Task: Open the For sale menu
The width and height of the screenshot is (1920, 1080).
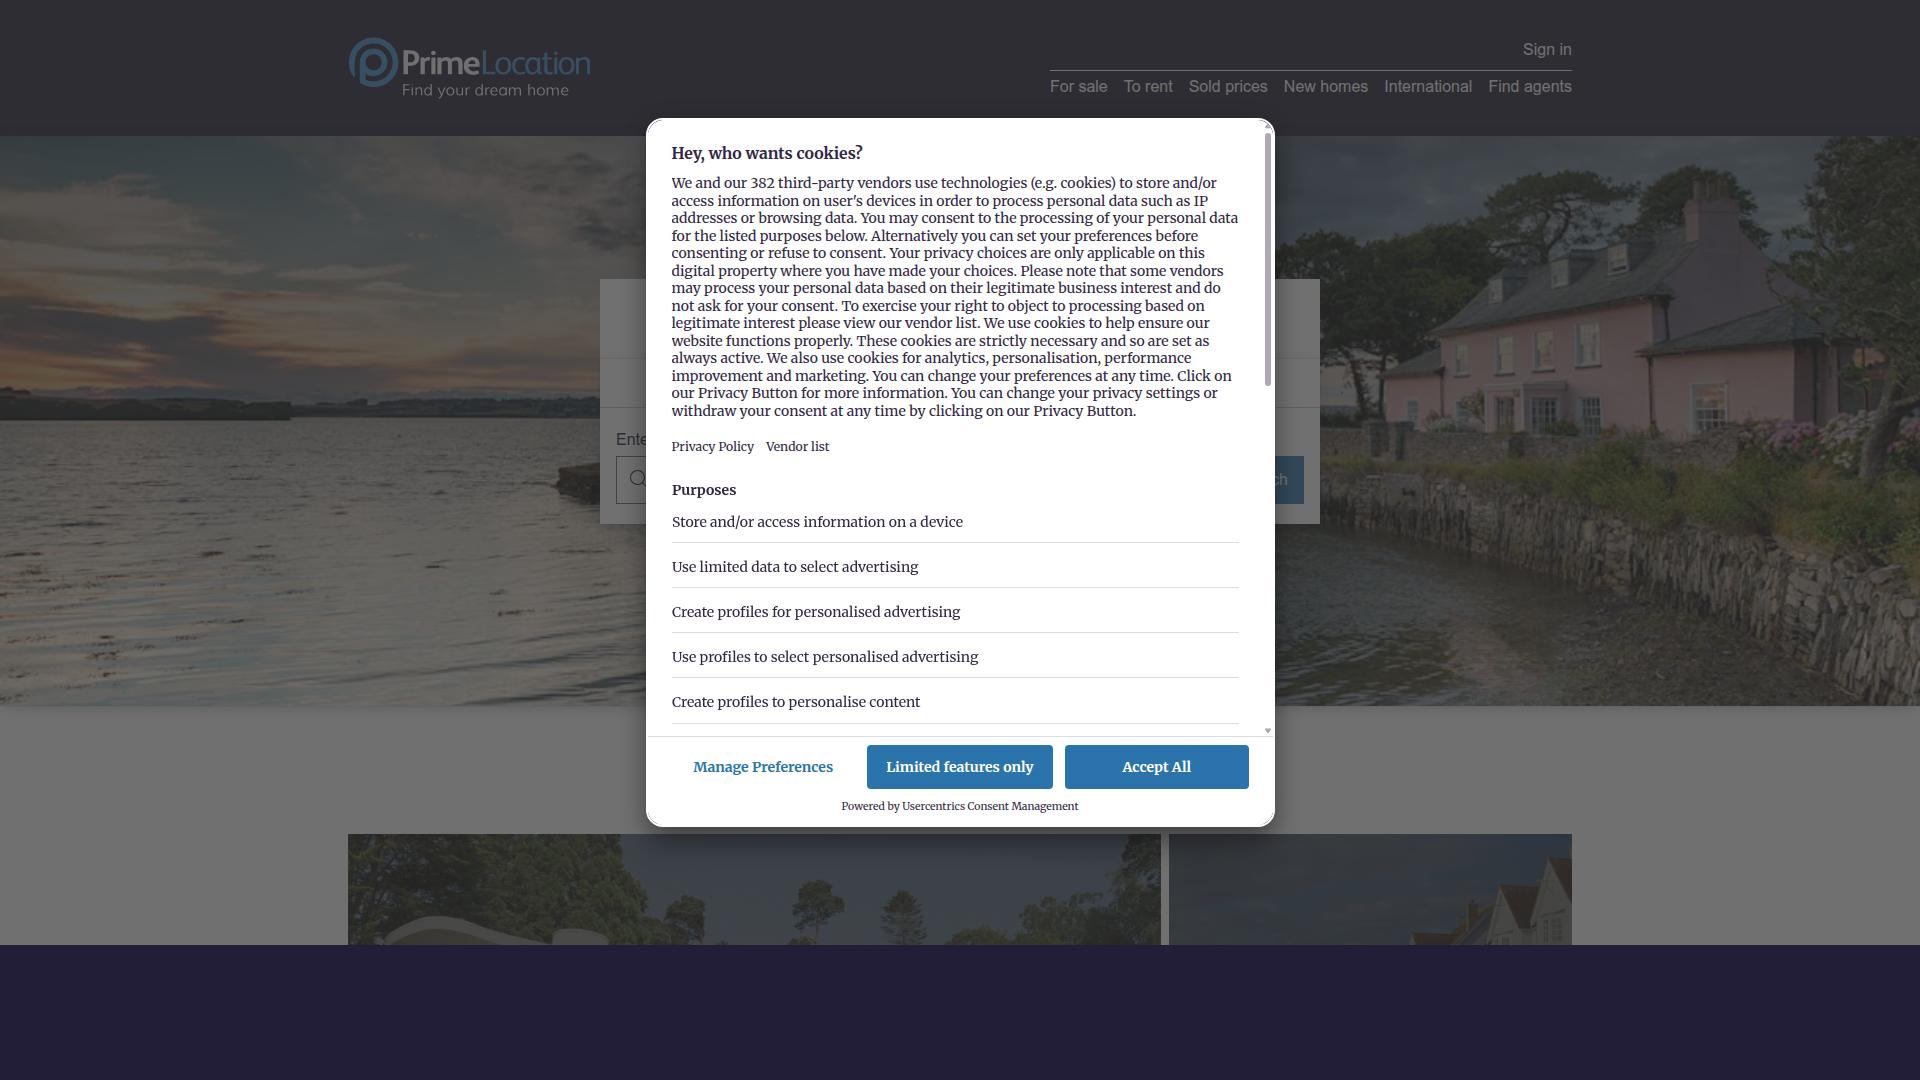Action: pyautogui.click(x=1078, y=86)
